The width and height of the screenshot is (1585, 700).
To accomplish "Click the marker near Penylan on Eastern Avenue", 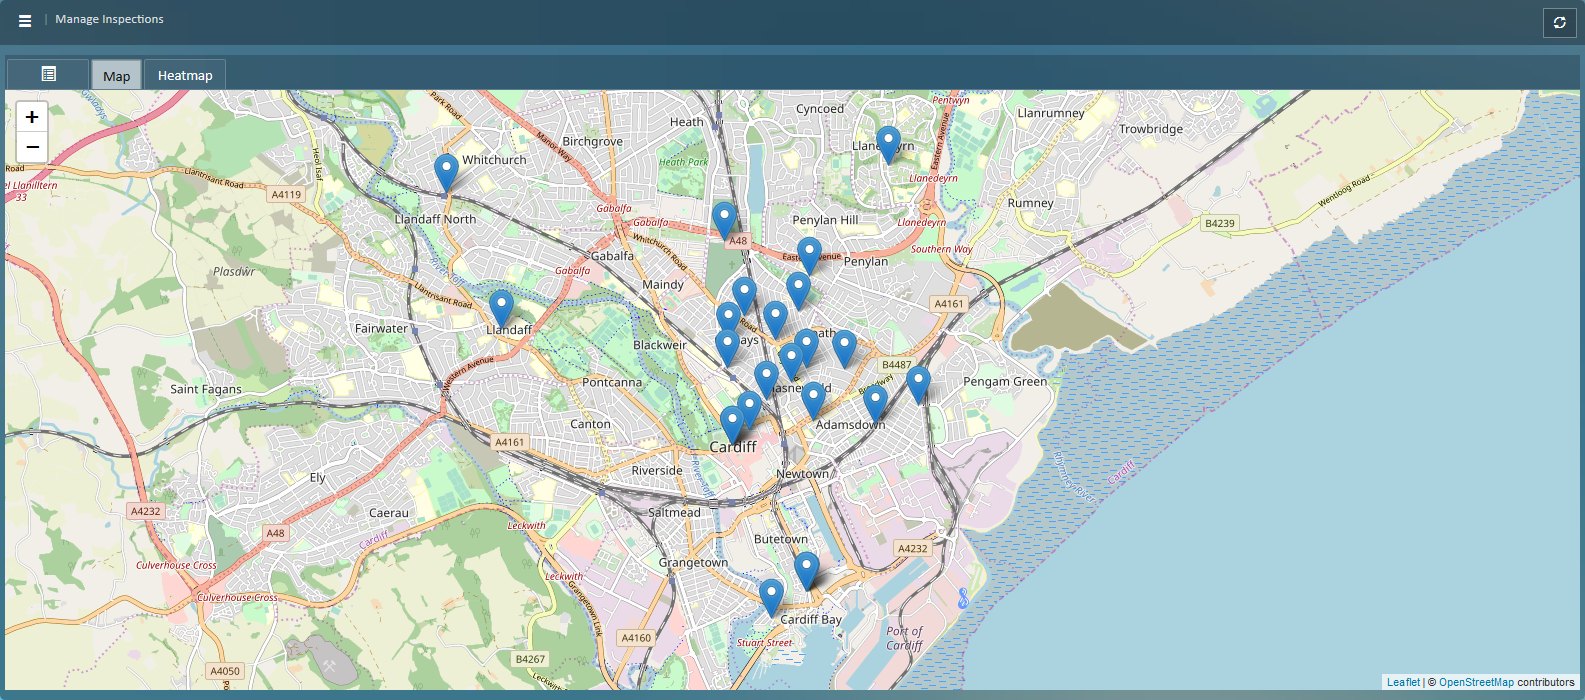I will (x=809, y=255).
